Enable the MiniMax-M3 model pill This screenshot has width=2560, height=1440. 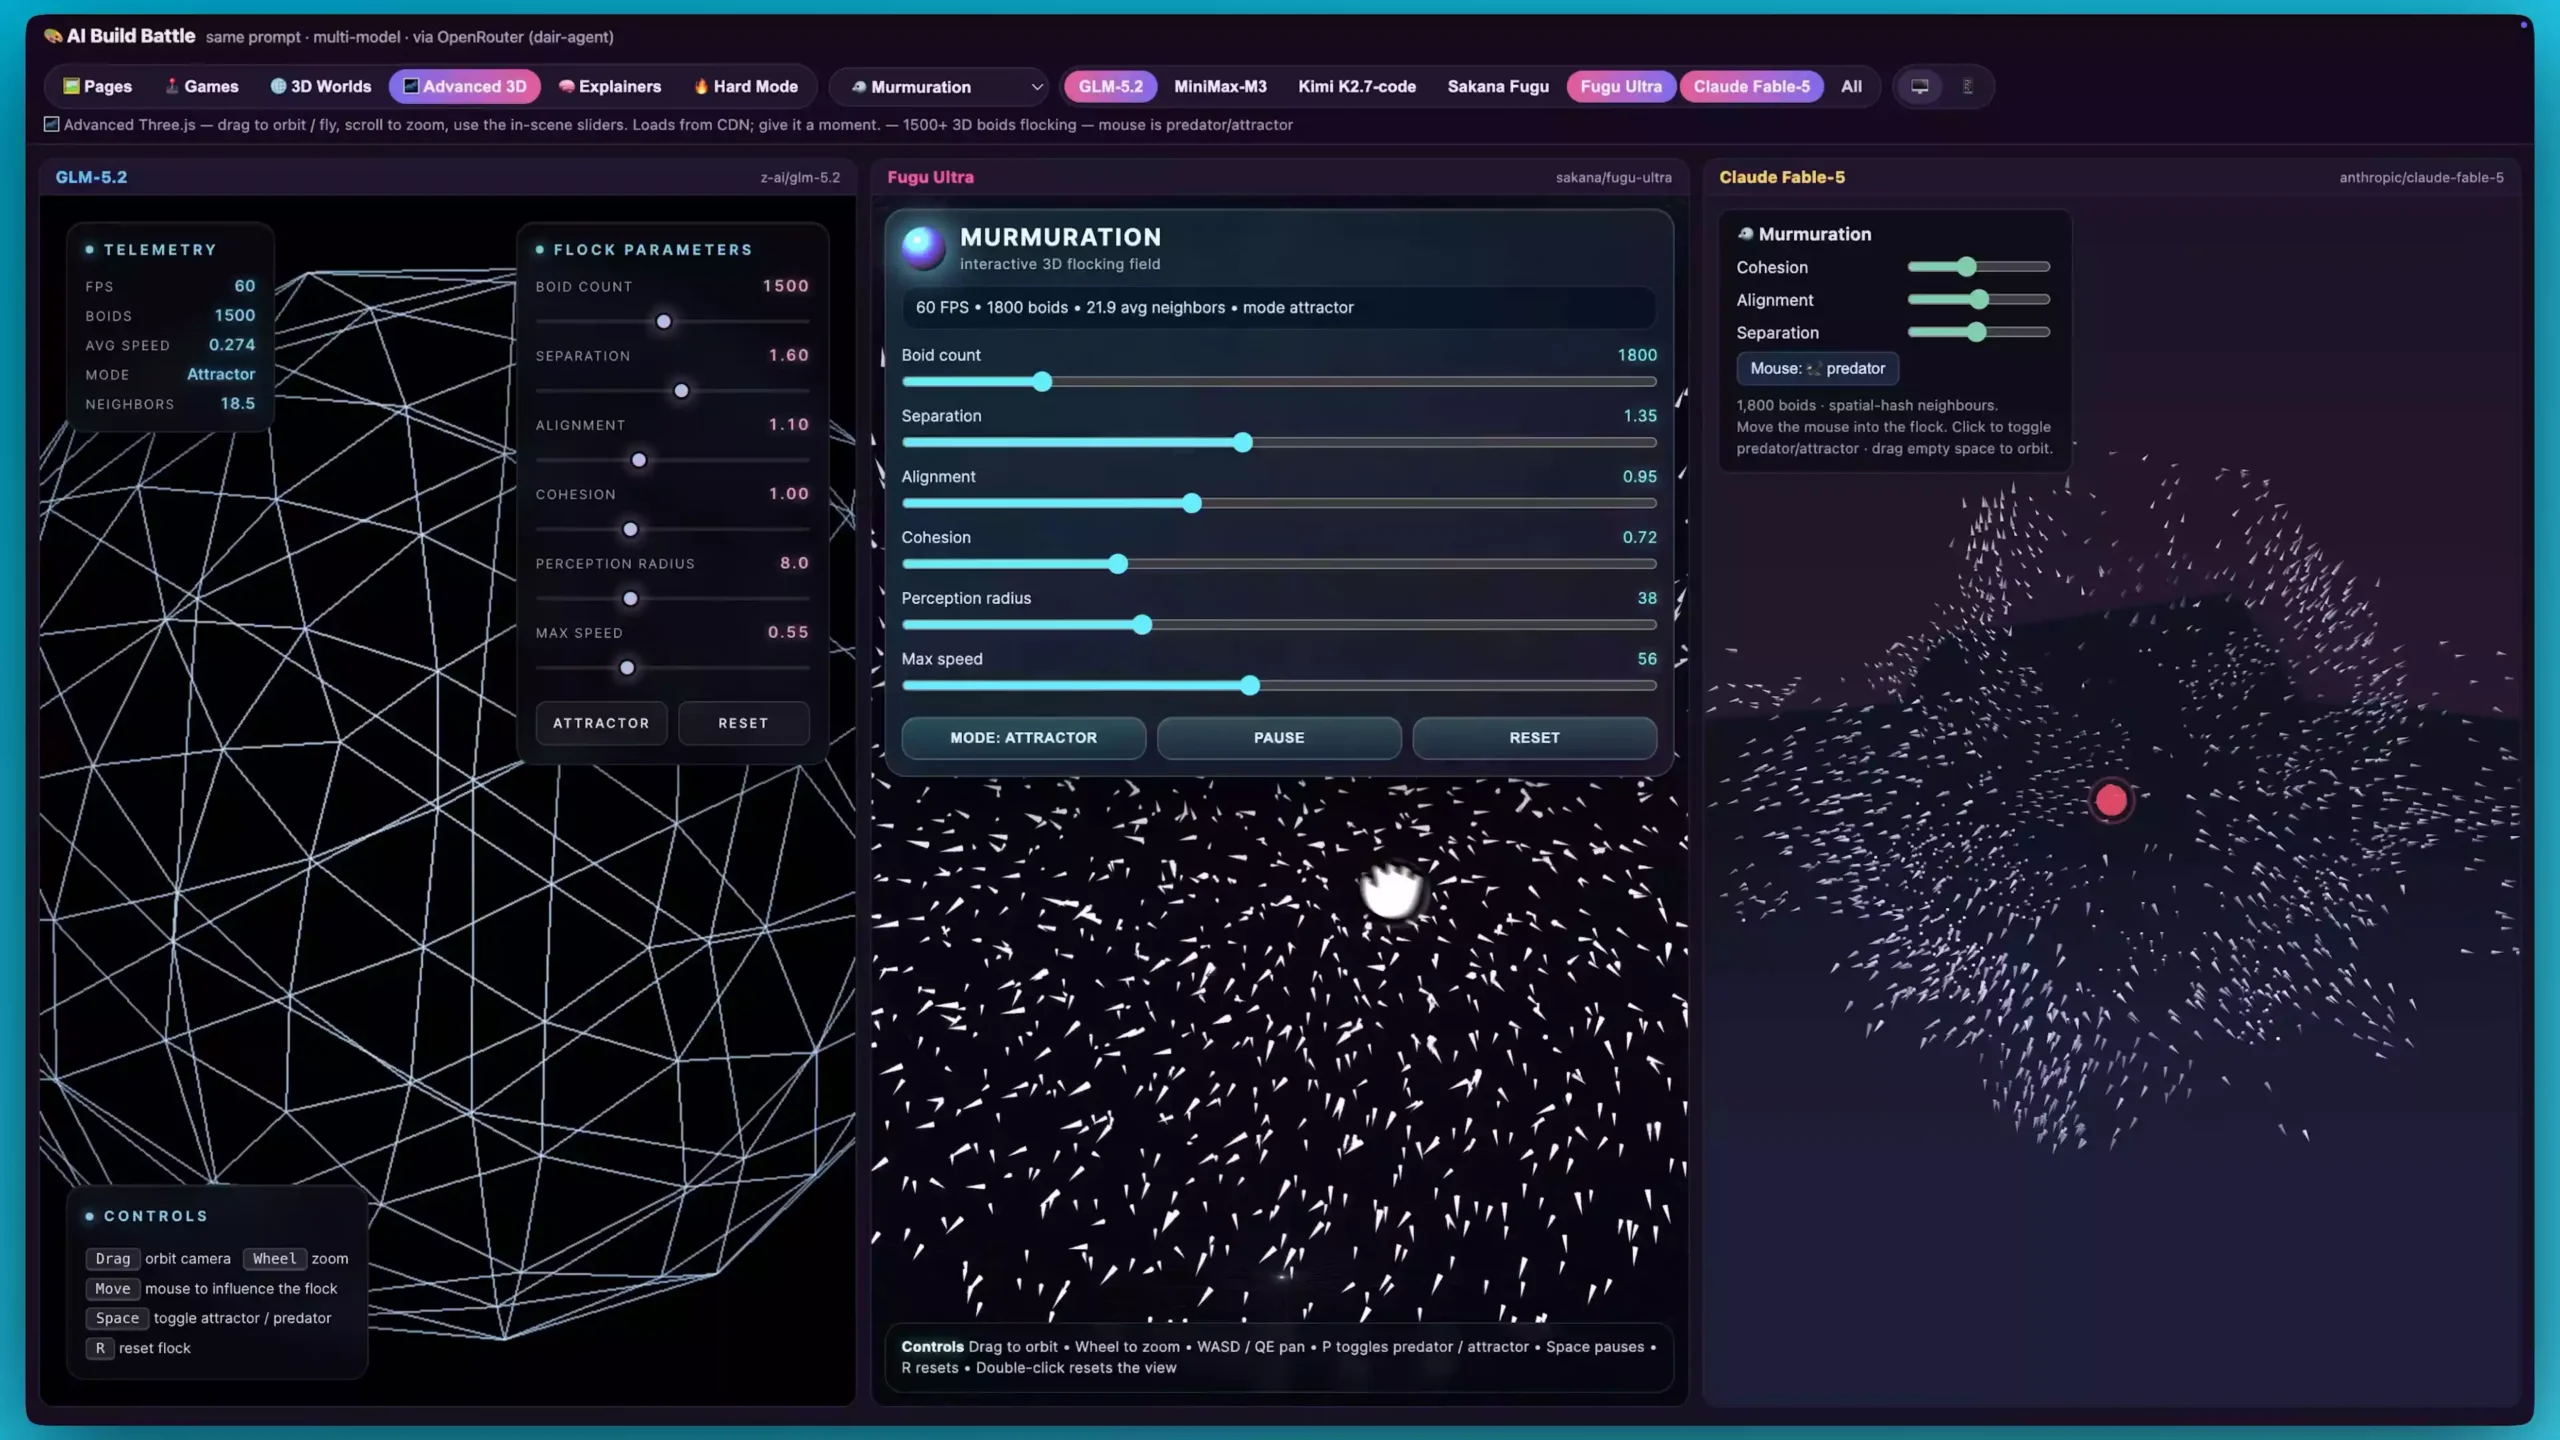(1220, 86)
